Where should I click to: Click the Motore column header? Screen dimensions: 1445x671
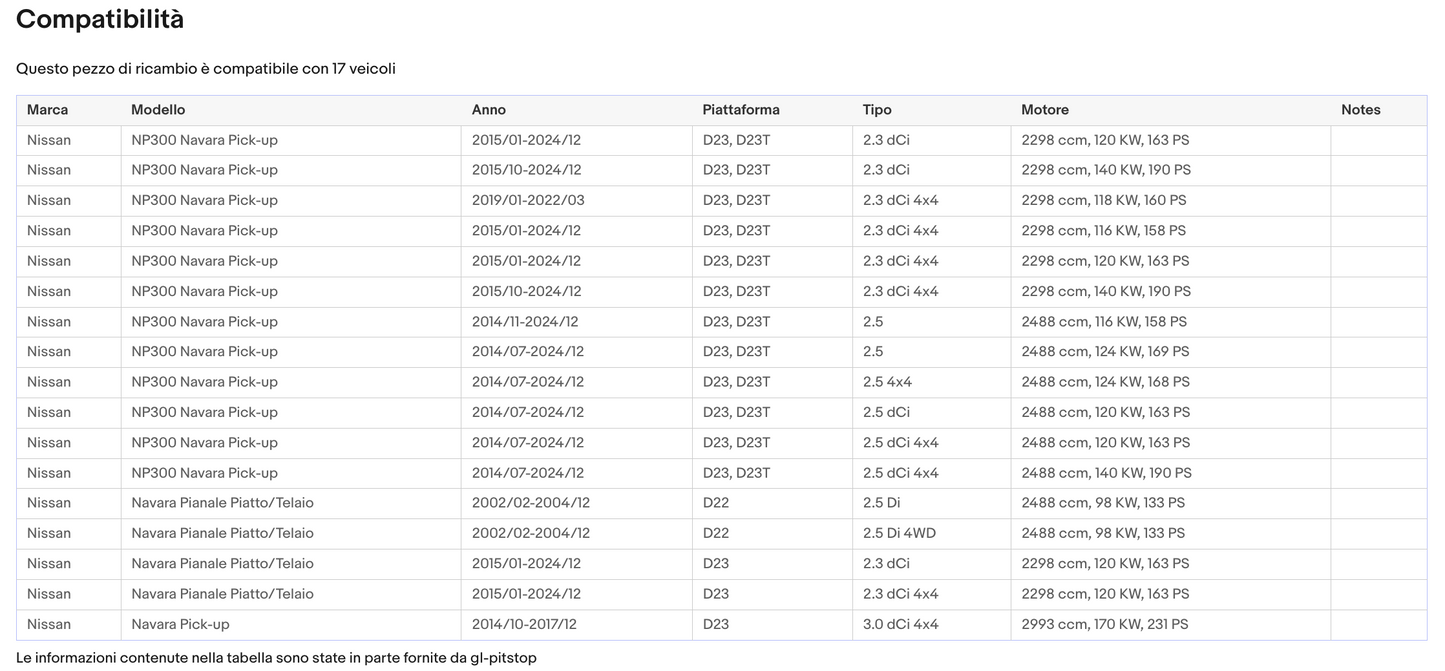pos(1045,110)
